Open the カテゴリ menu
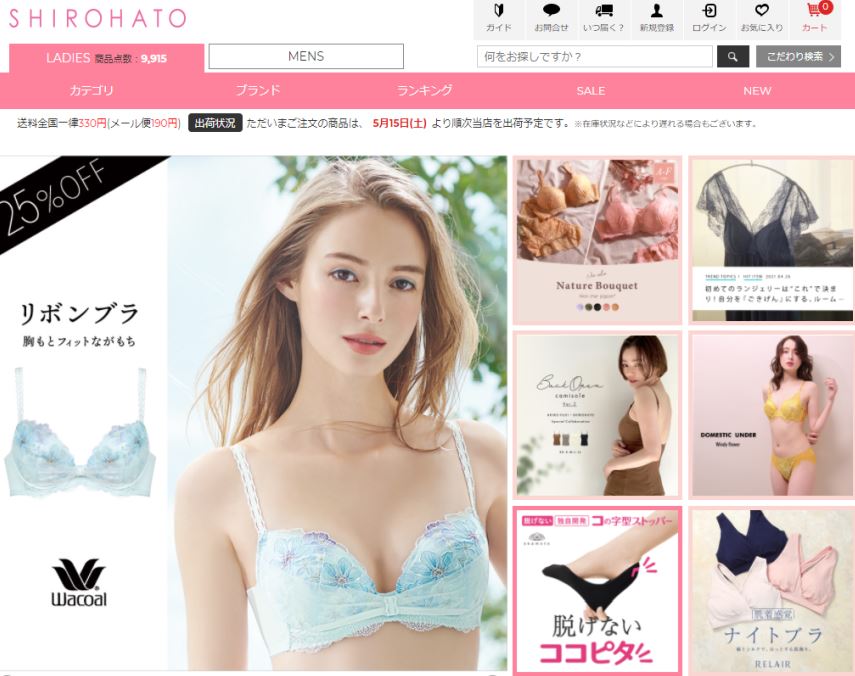Screen dimensions: 855x676 [91, 90]
